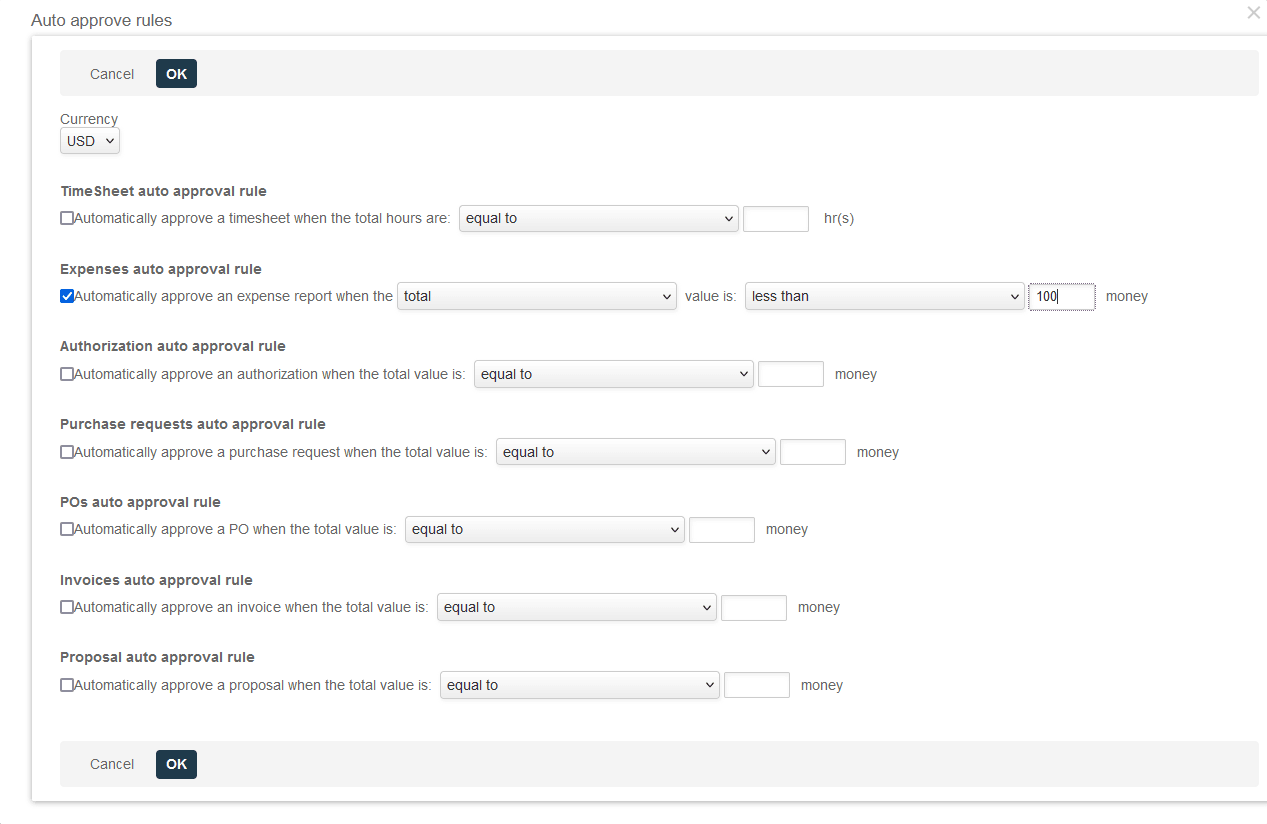Click the timesheet hours input field
Screen dimensions: 1267x824
pyautogui.click(x=775, y=218)
